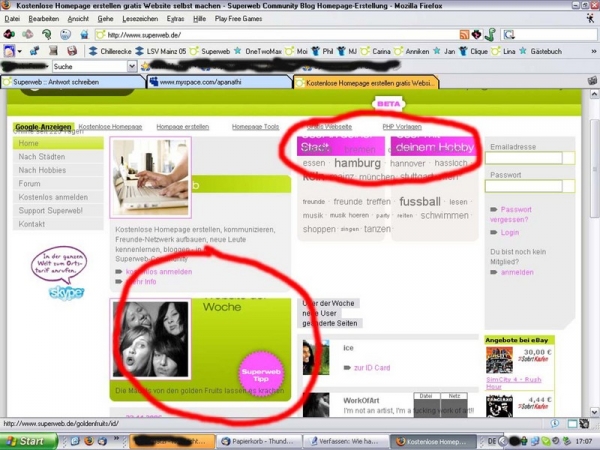
Task: Click the neue User tab label
Action: point(319,313)
